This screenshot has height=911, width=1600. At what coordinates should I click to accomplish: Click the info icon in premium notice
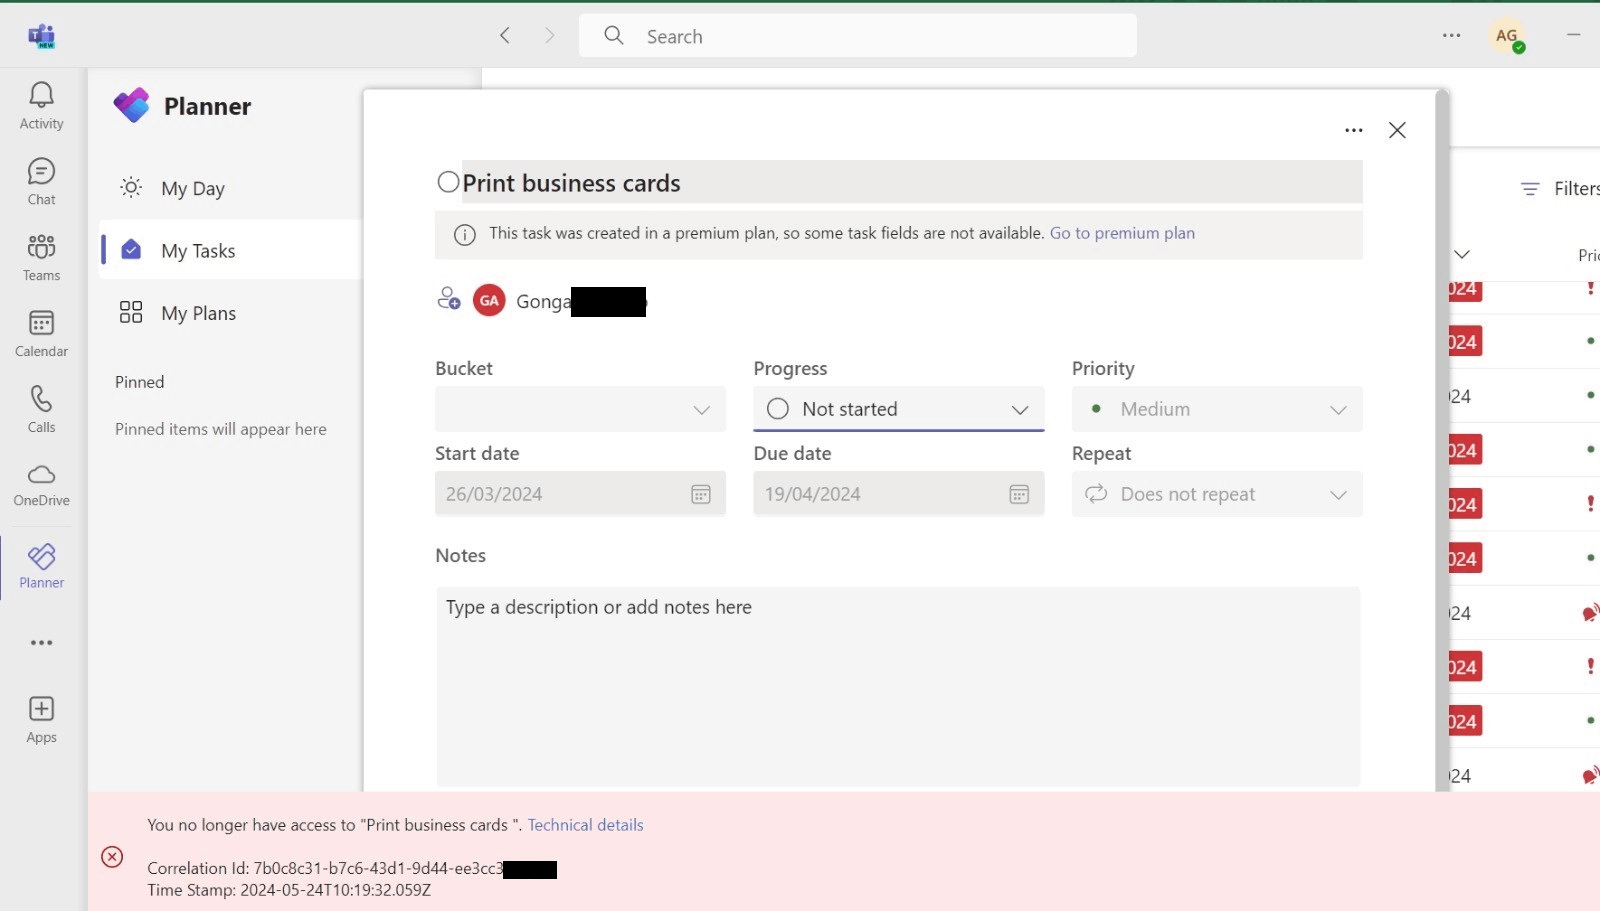465,235
